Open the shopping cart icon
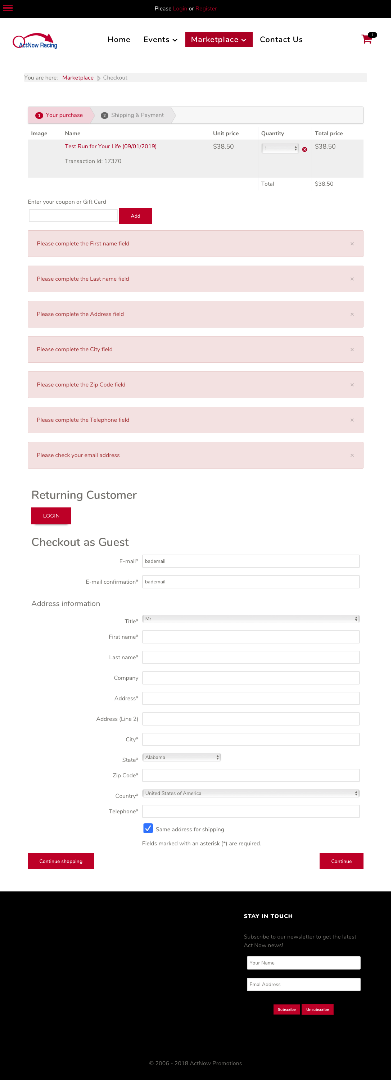This screenshot has width=391, height=1080. pos(367,39)
